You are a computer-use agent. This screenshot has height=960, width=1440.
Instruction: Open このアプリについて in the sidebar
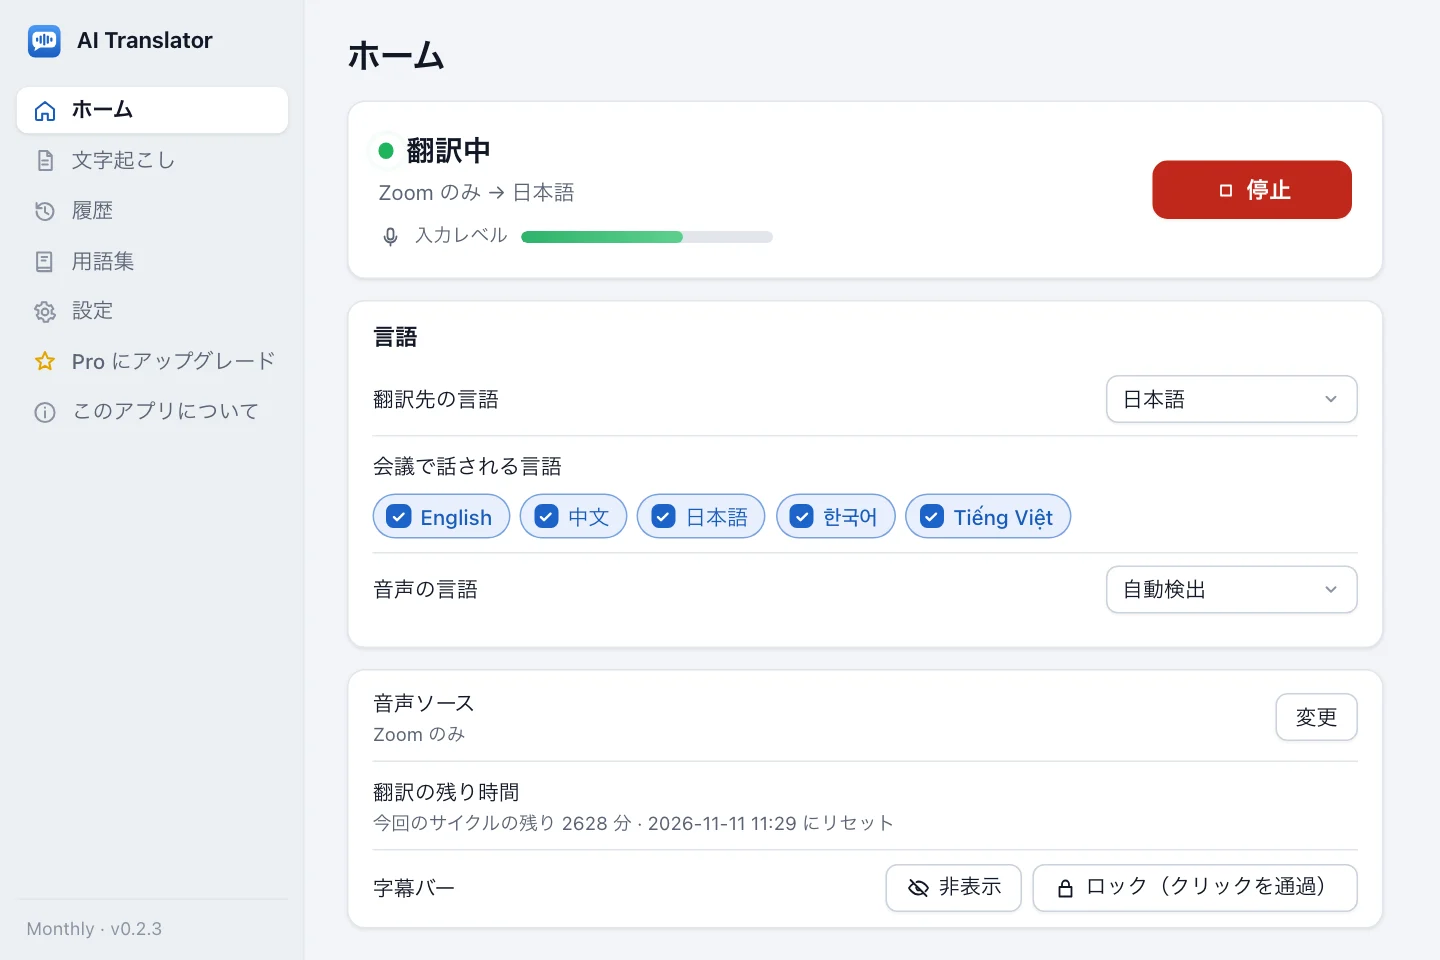coord(152,411)
